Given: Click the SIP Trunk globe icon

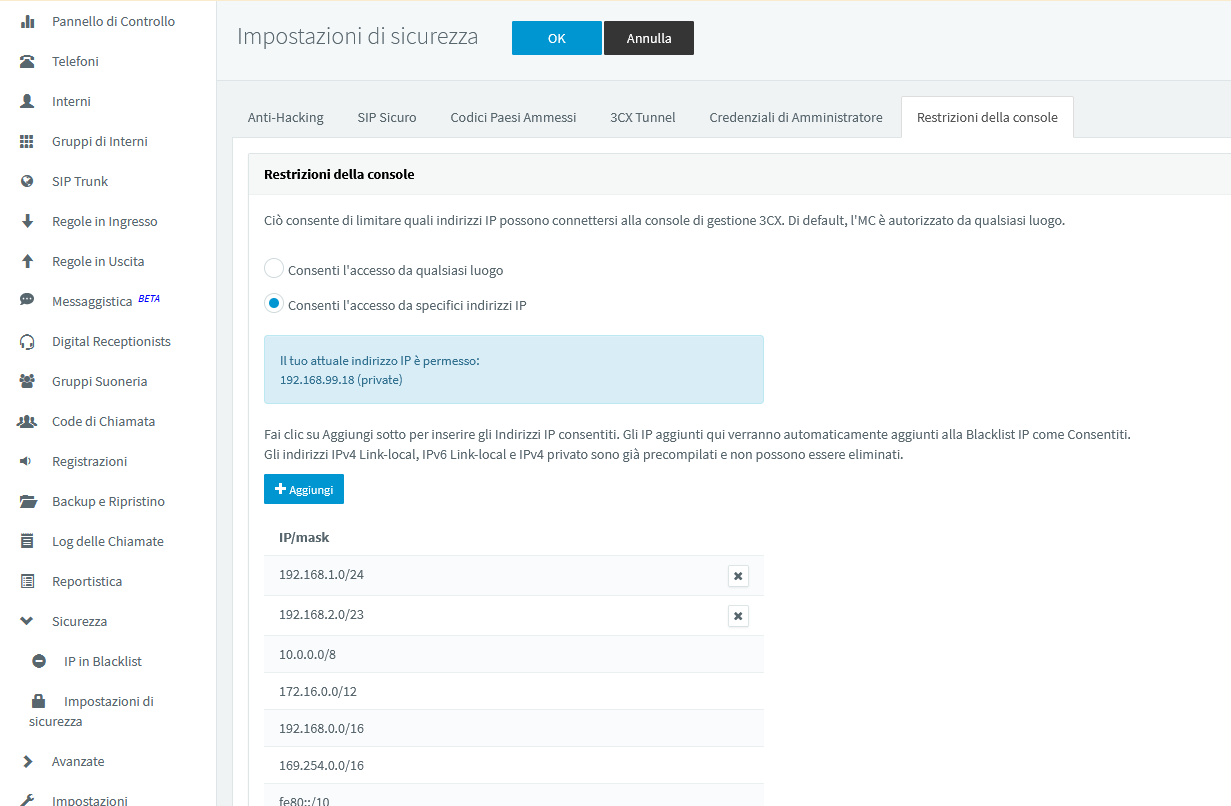Looking at the screenshot, I should click(x=28, y=181).
